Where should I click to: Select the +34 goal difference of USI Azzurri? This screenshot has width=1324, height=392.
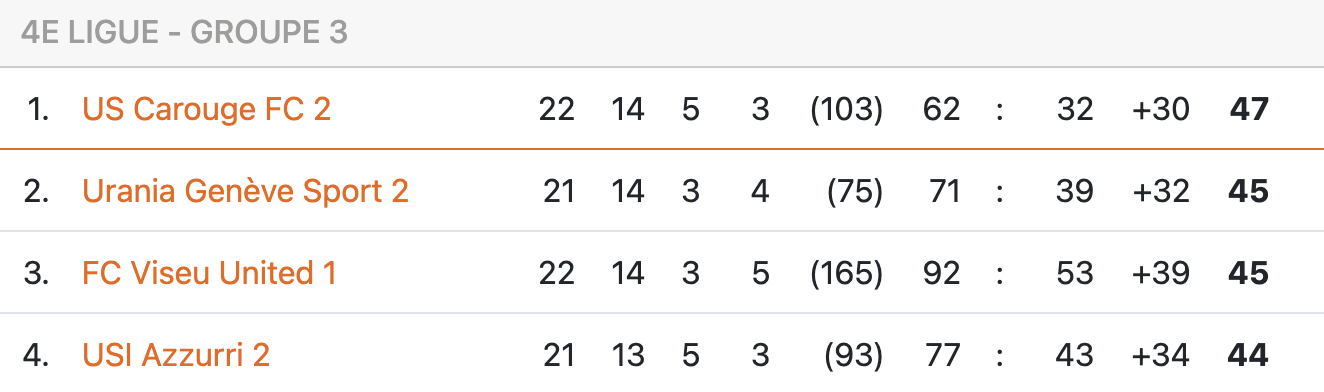point(1161,354)
